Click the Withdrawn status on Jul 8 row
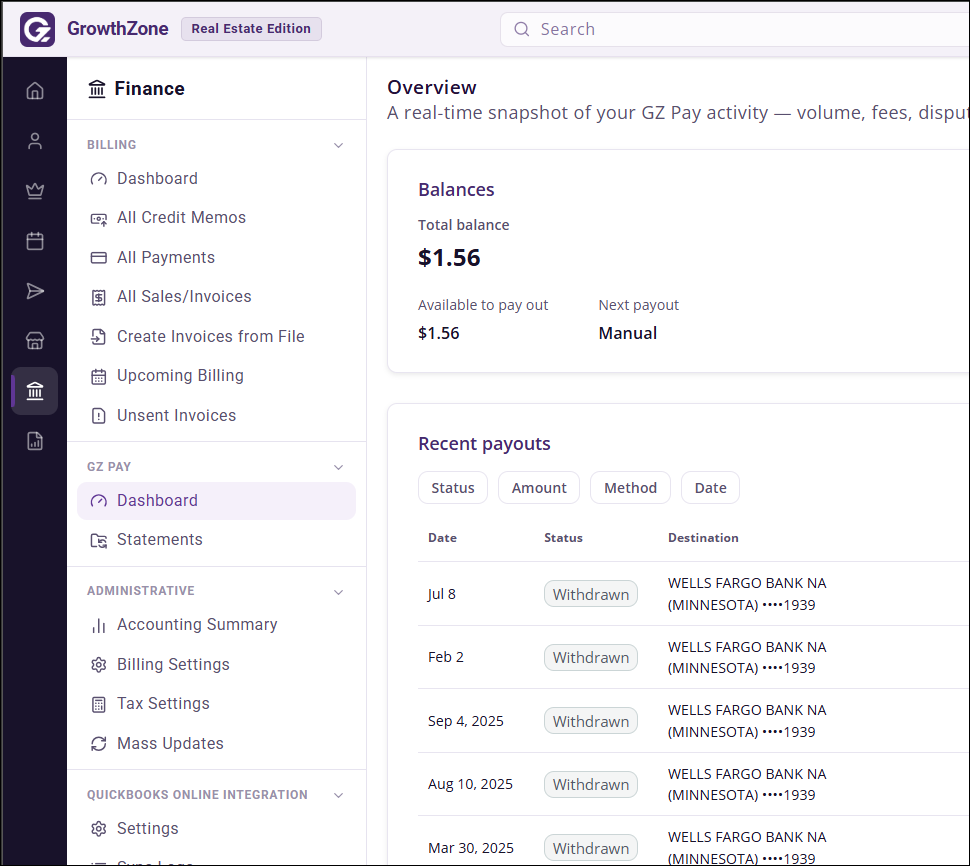This screenshot has height=866, width=970. point(591,594)
